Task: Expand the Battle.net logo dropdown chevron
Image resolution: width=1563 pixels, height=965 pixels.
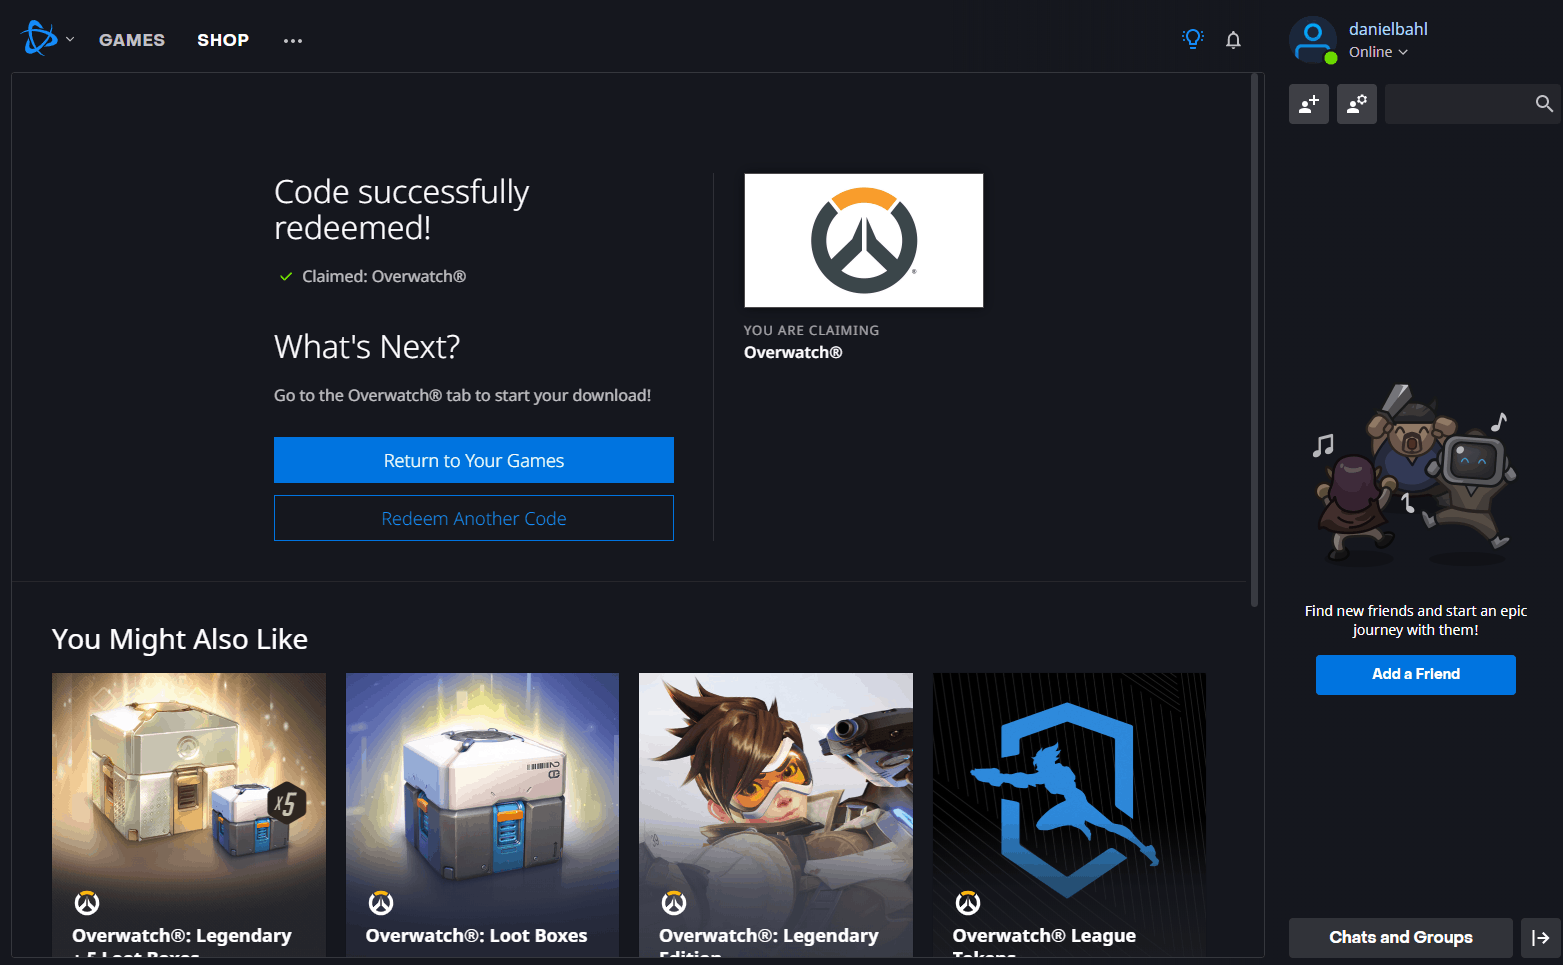Action: [x=70, y=40]
